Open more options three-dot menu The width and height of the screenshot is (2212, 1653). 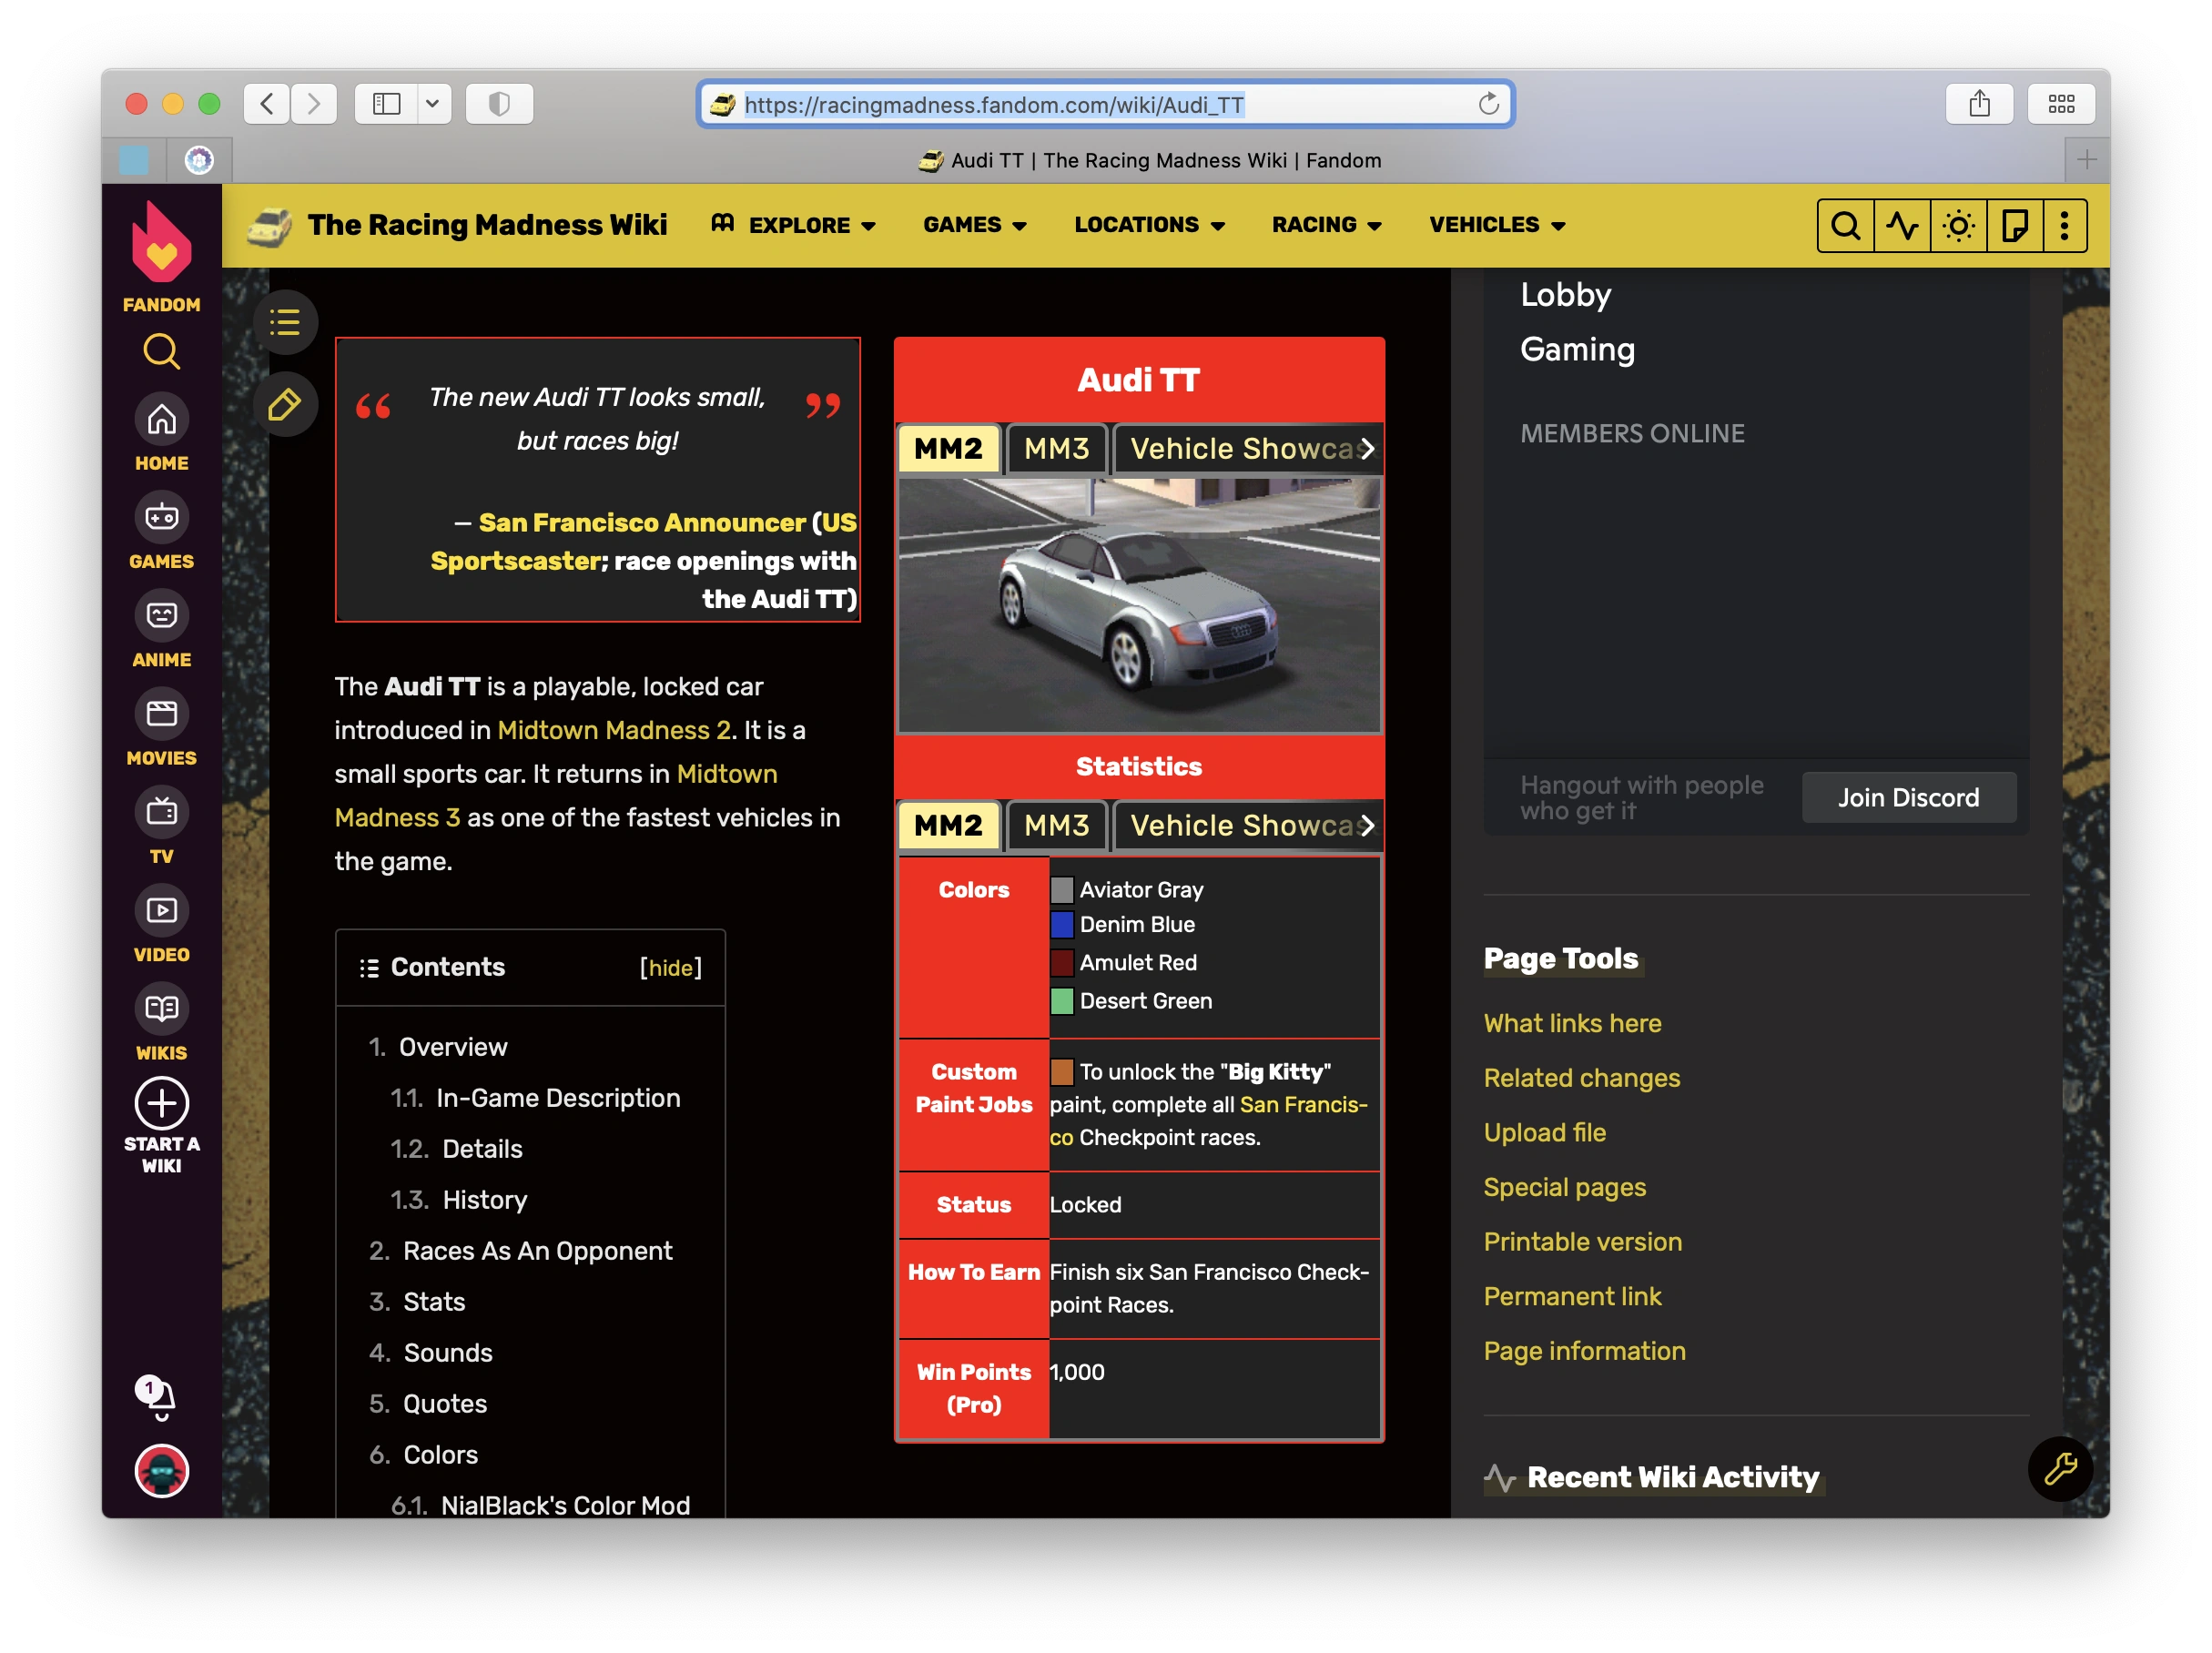click(x=2064, y=225)
